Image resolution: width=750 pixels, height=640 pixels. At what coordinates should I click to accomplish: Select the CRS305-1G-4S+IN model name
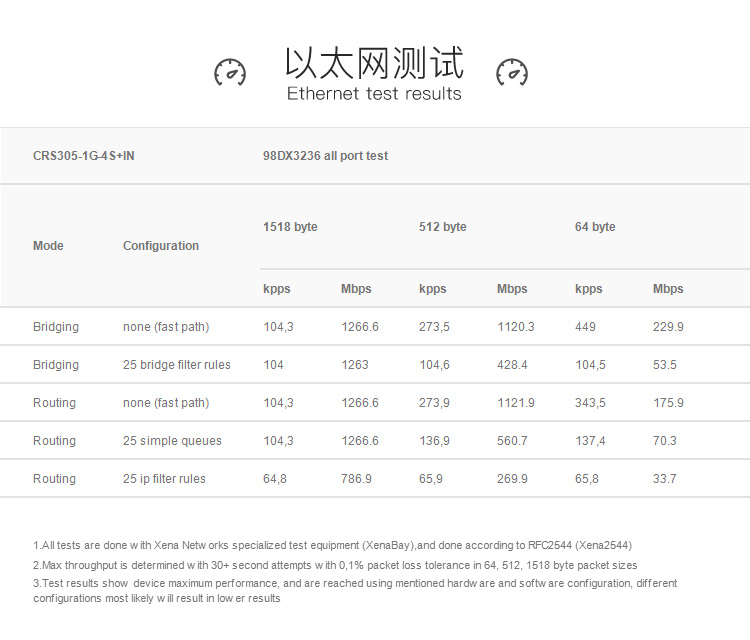(x=84, y=156)
